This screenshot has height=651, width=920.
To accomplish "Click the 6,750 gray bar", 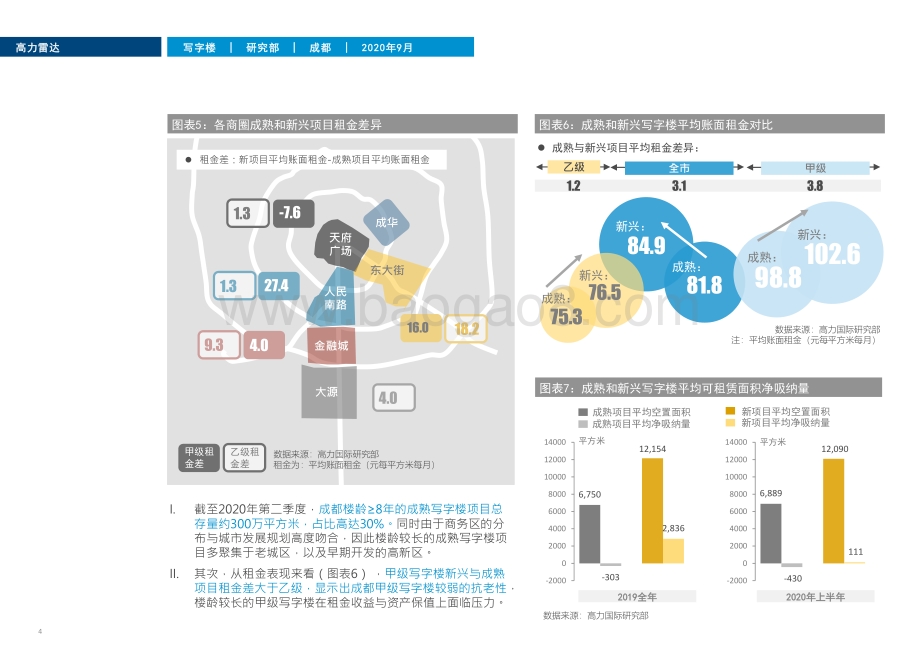I will point(590,534).
